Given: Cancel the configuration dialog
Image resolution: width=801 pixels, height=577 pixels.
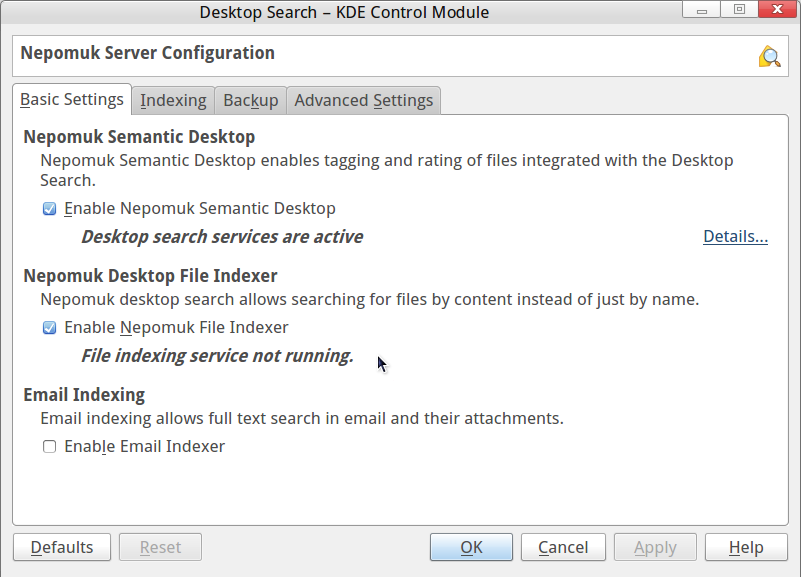Looking at the screenshot, I should point(563,547).
